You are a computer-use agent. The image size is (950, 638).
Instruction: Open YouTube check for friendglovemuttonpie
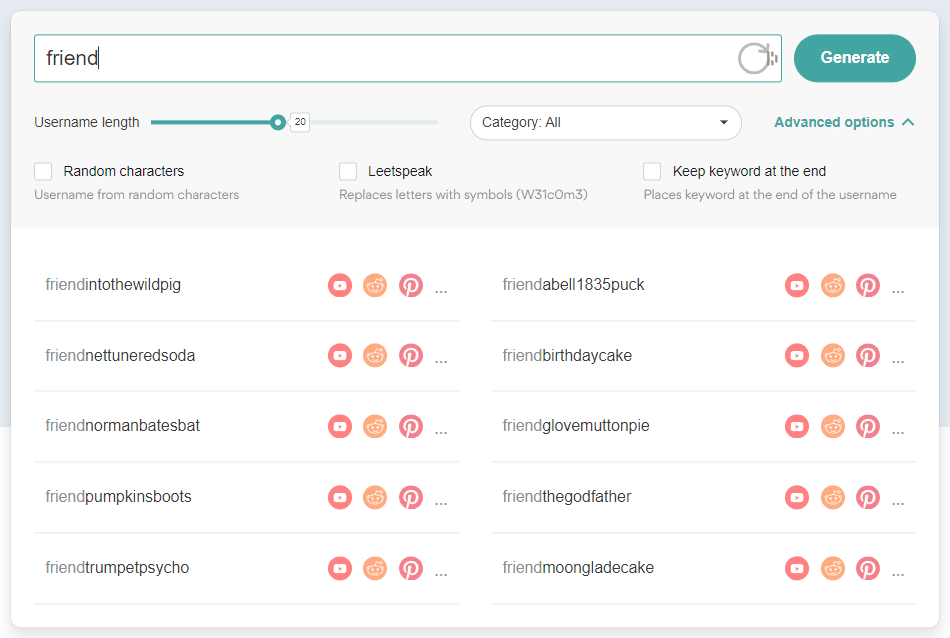point(797,427)
